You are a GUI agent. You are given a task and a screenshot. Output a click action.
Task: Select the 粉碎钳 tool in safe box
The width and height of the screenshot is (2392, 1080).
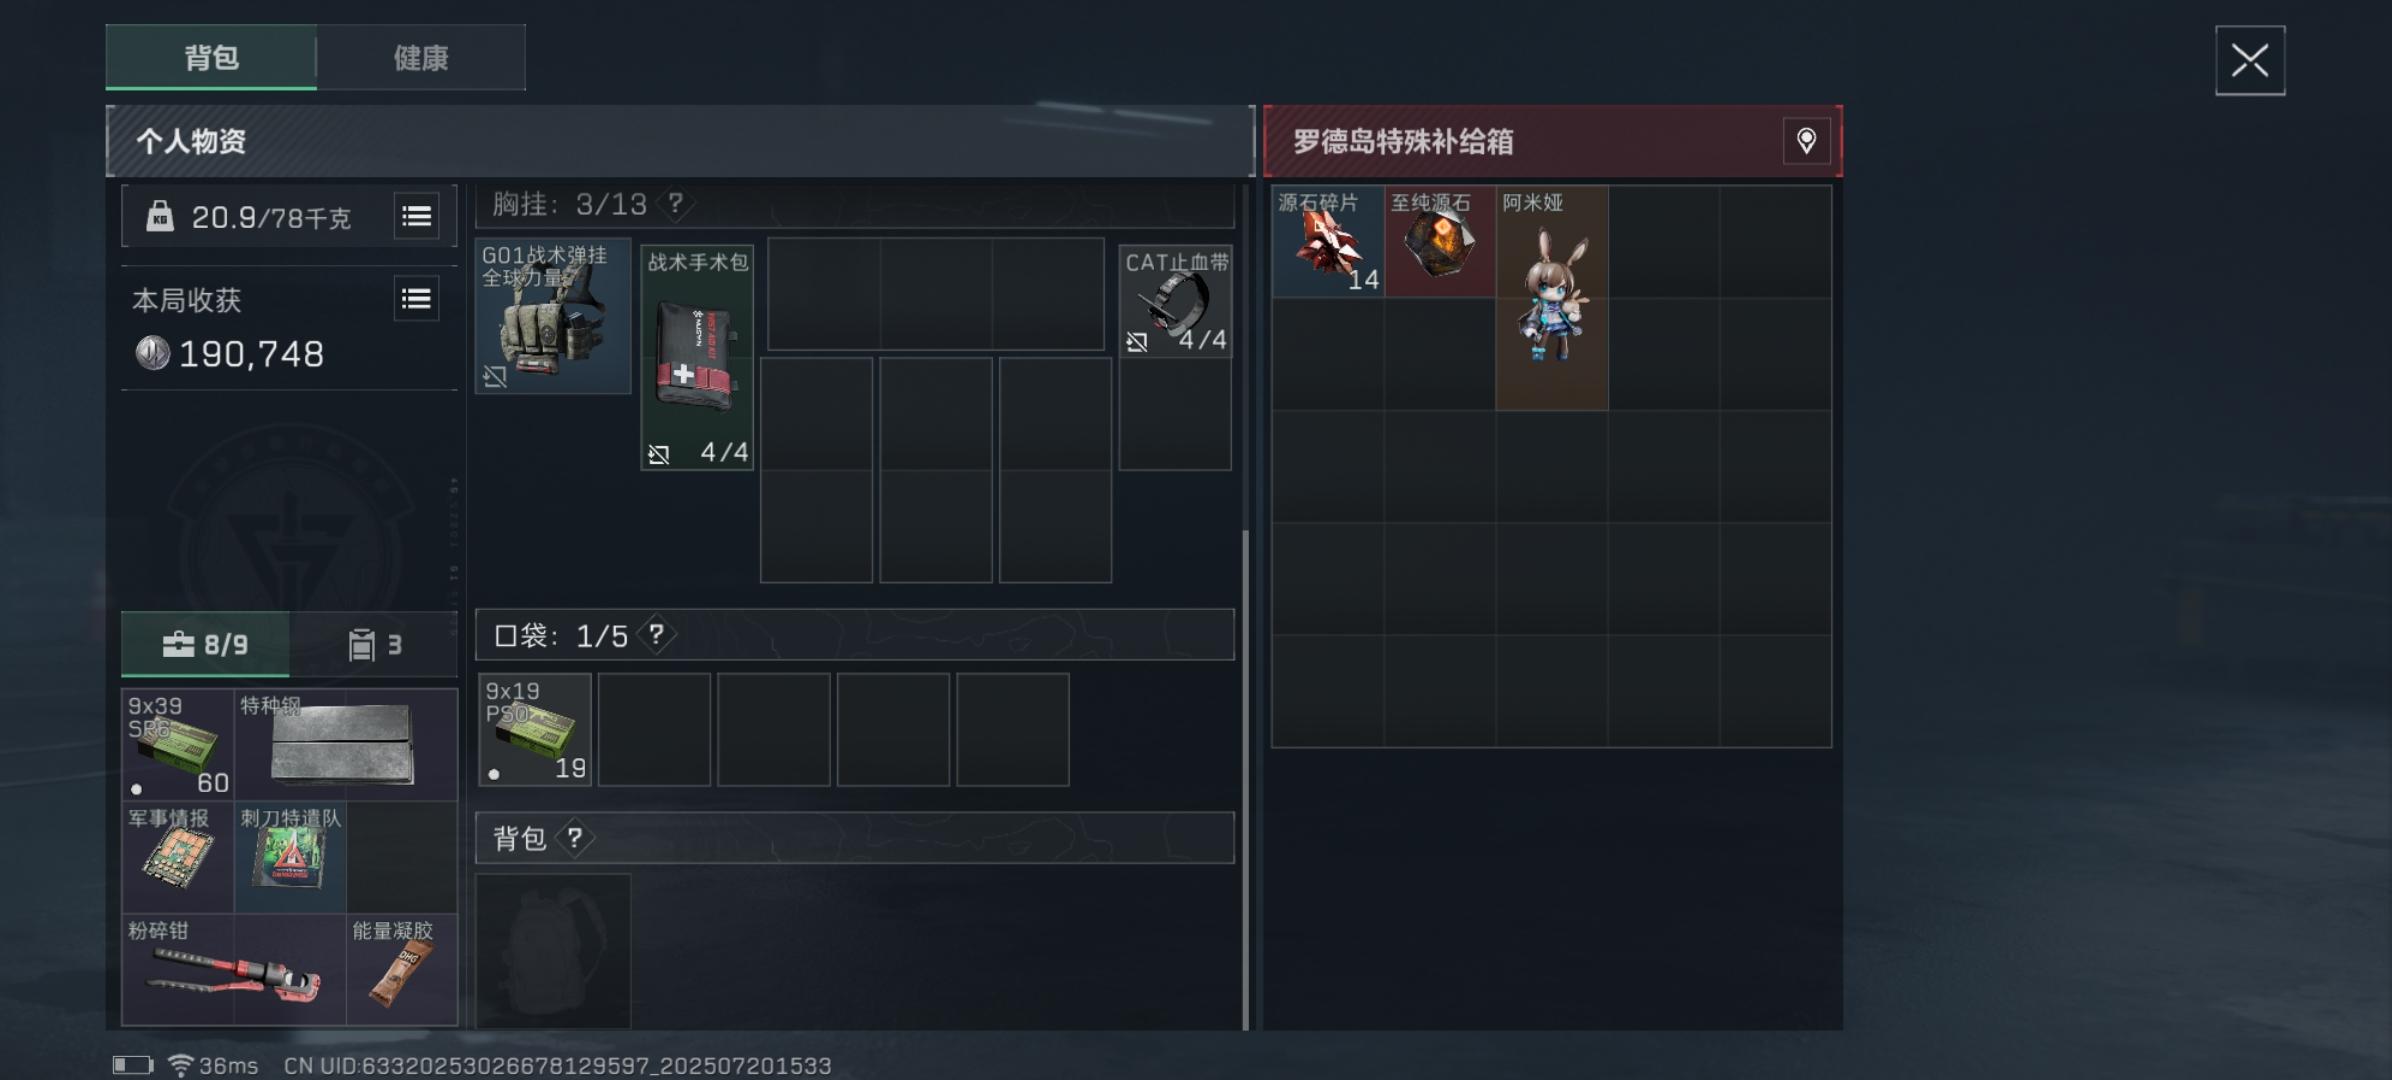click(x=234, y=969)
